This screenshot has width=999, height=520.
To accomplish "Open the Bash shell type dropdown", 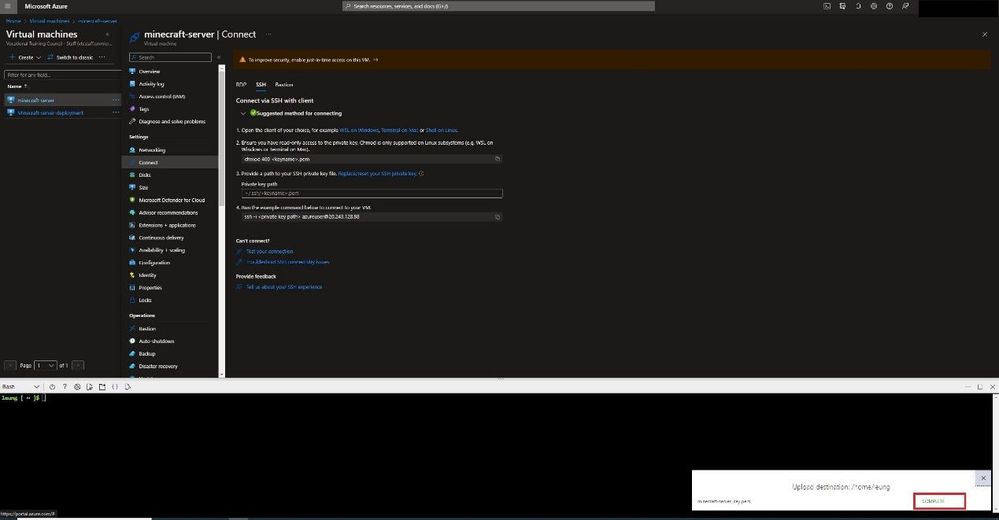I will pyautogui.click(x=20, y=387).
